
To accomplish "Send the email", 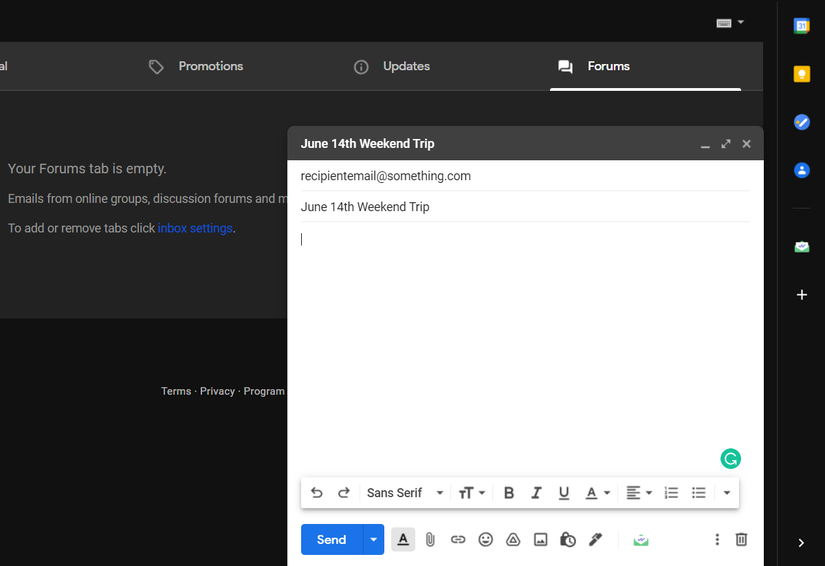I will [x=331, y=540].
